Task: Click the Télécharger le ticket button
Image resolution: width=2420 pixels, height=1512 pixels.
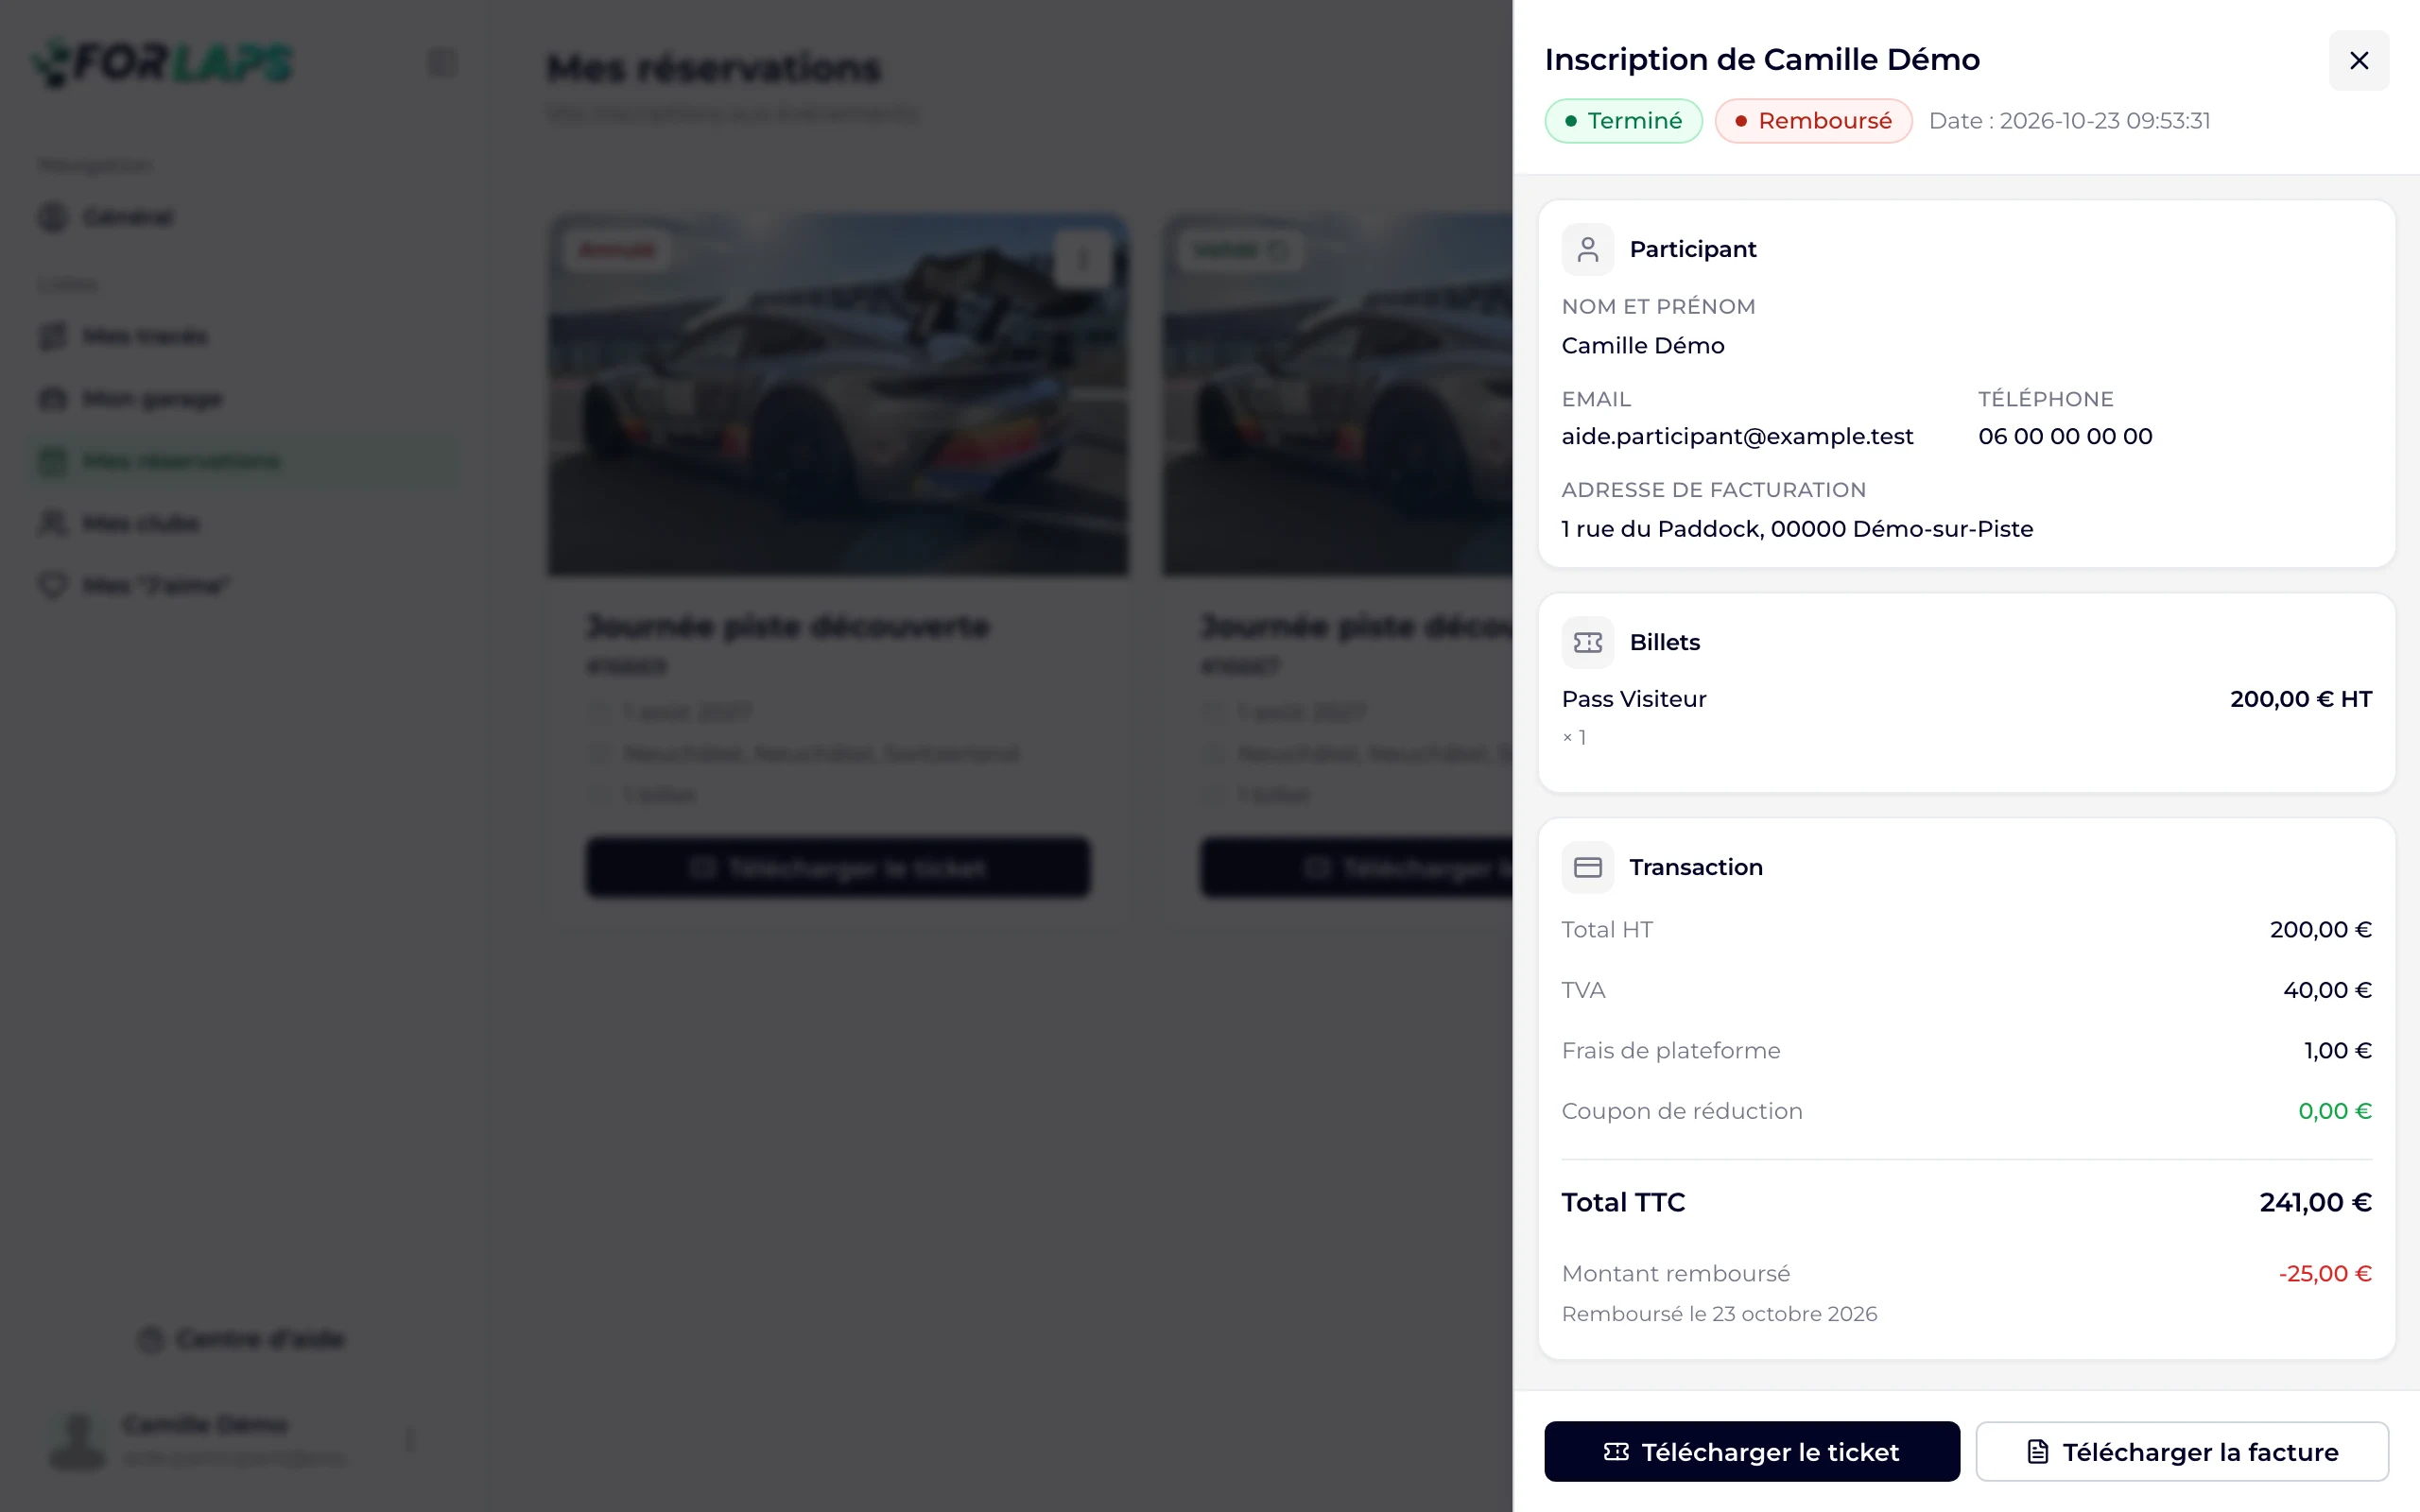Action: tap(1751, 1451)
